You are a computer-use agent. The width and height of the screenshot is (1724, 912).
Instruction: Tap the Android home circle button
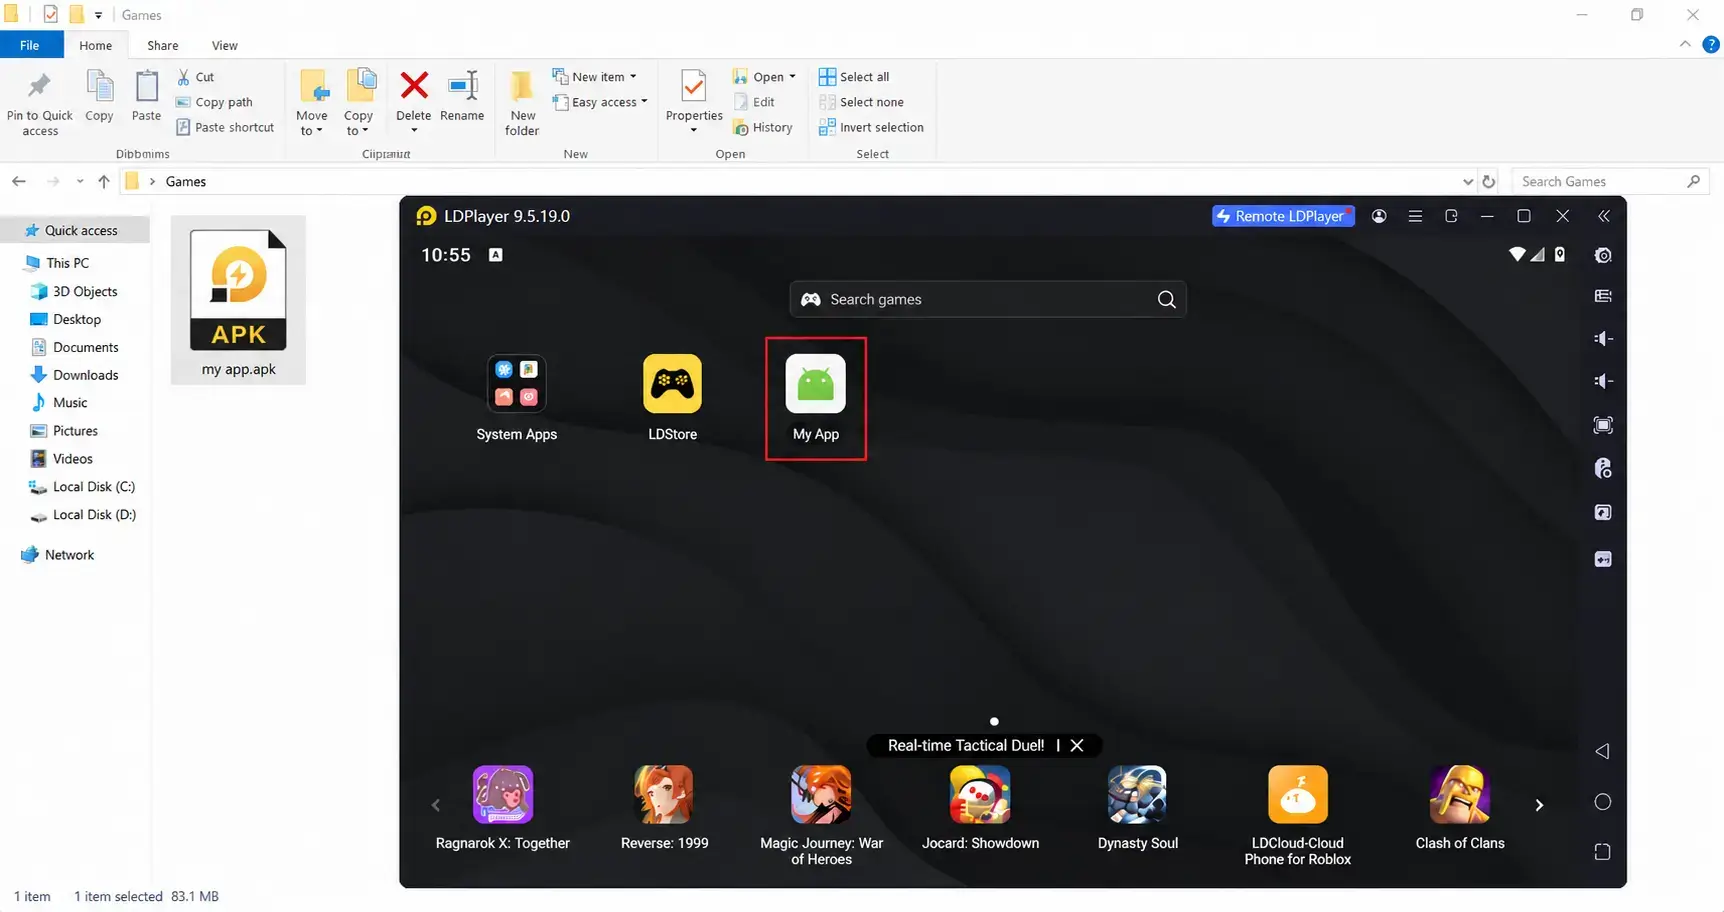[1602, 802]
